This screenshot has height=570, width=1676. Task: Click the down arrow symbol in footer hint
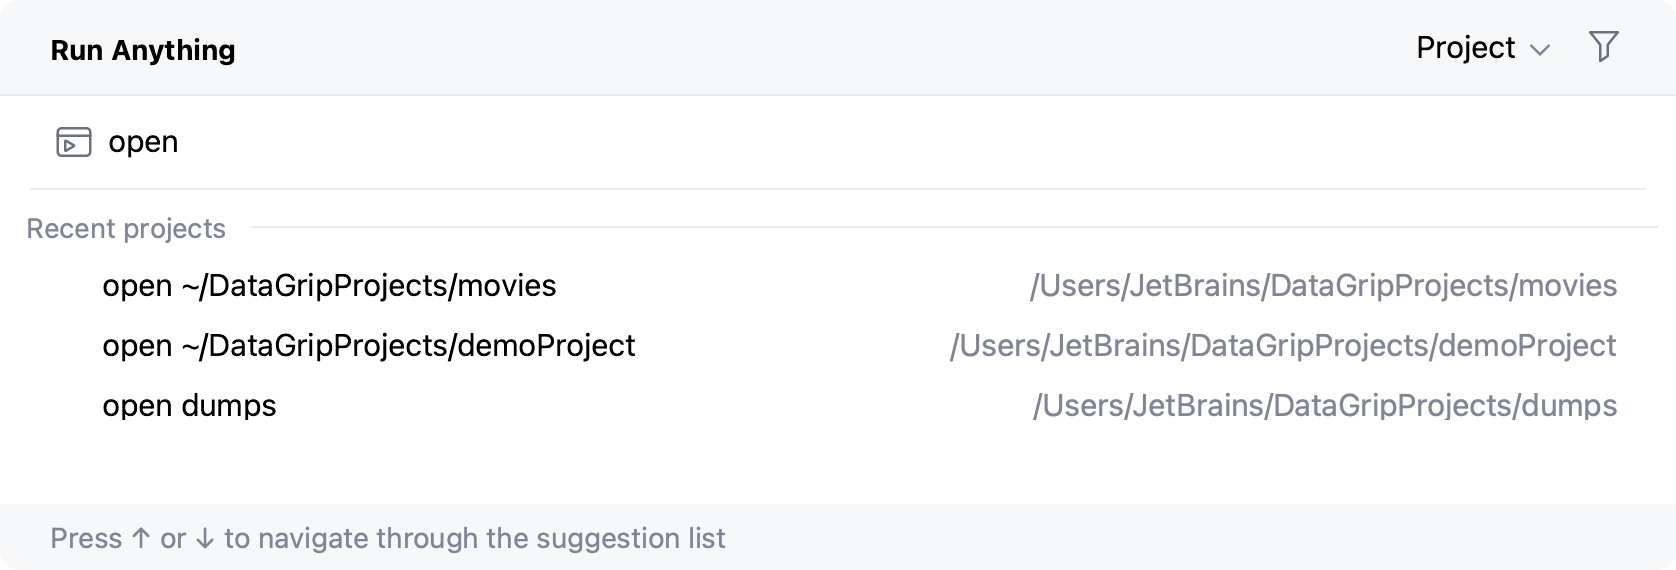205,538
